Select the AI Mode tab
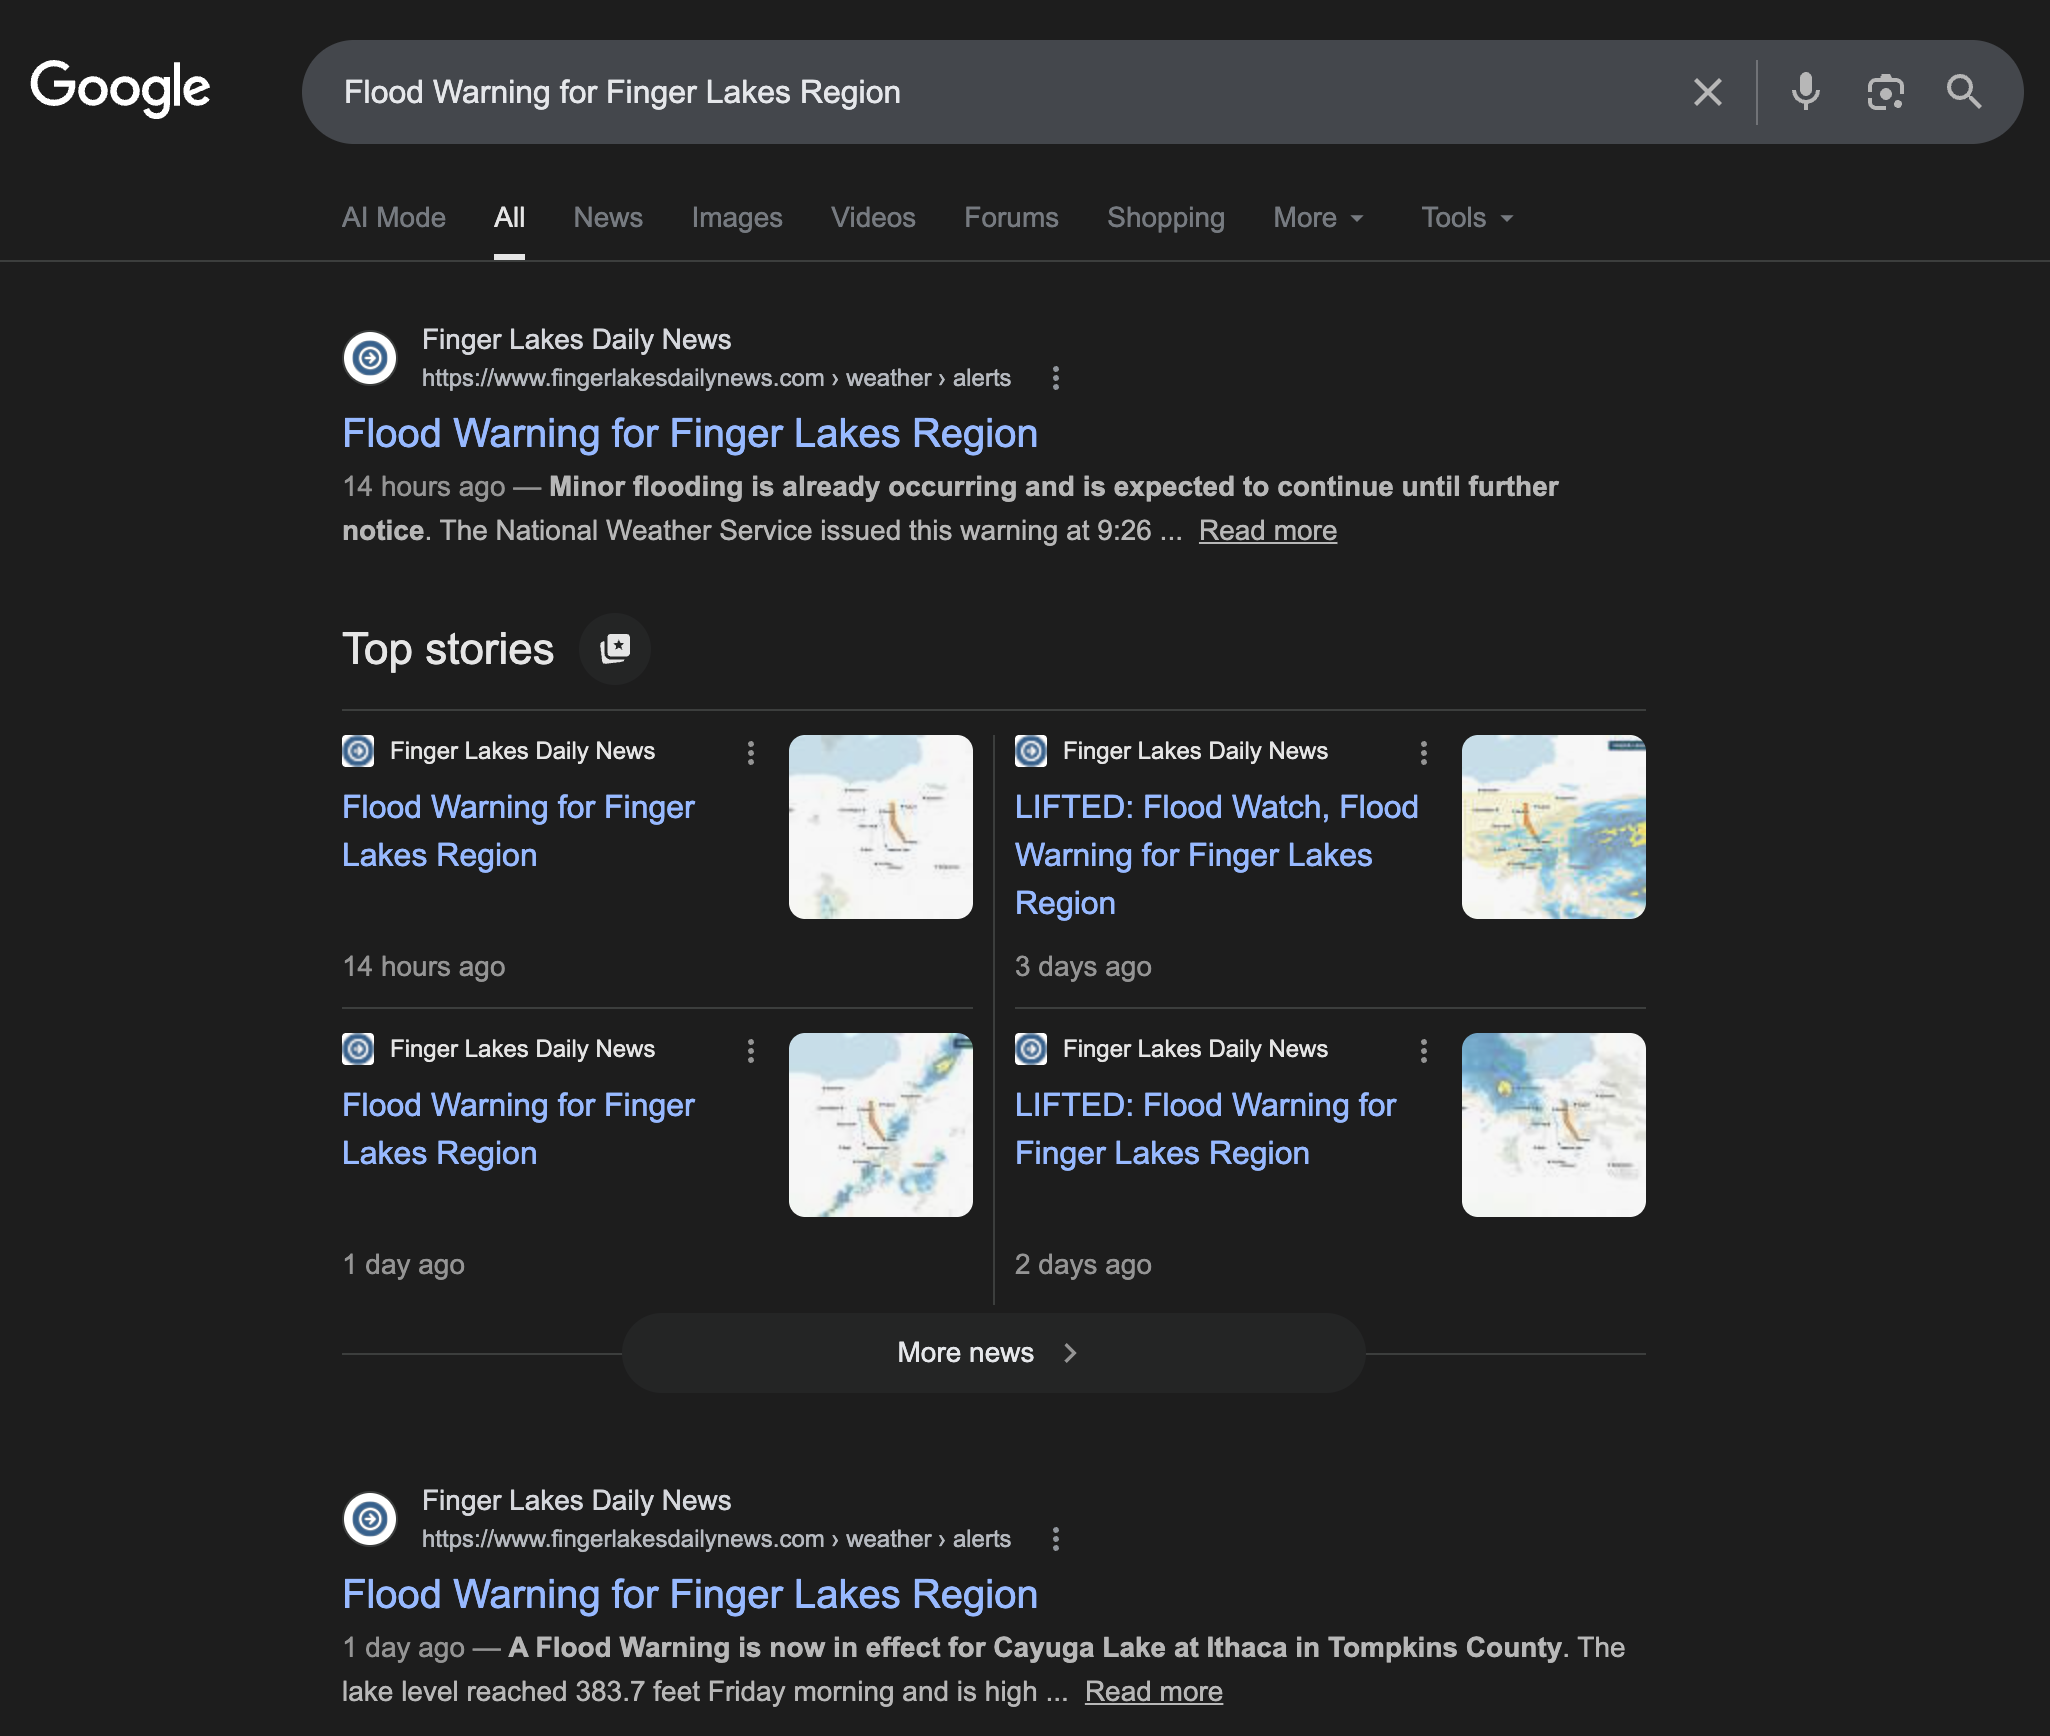The width and height of the screenshot is (2050, 1736). [393, 217]
